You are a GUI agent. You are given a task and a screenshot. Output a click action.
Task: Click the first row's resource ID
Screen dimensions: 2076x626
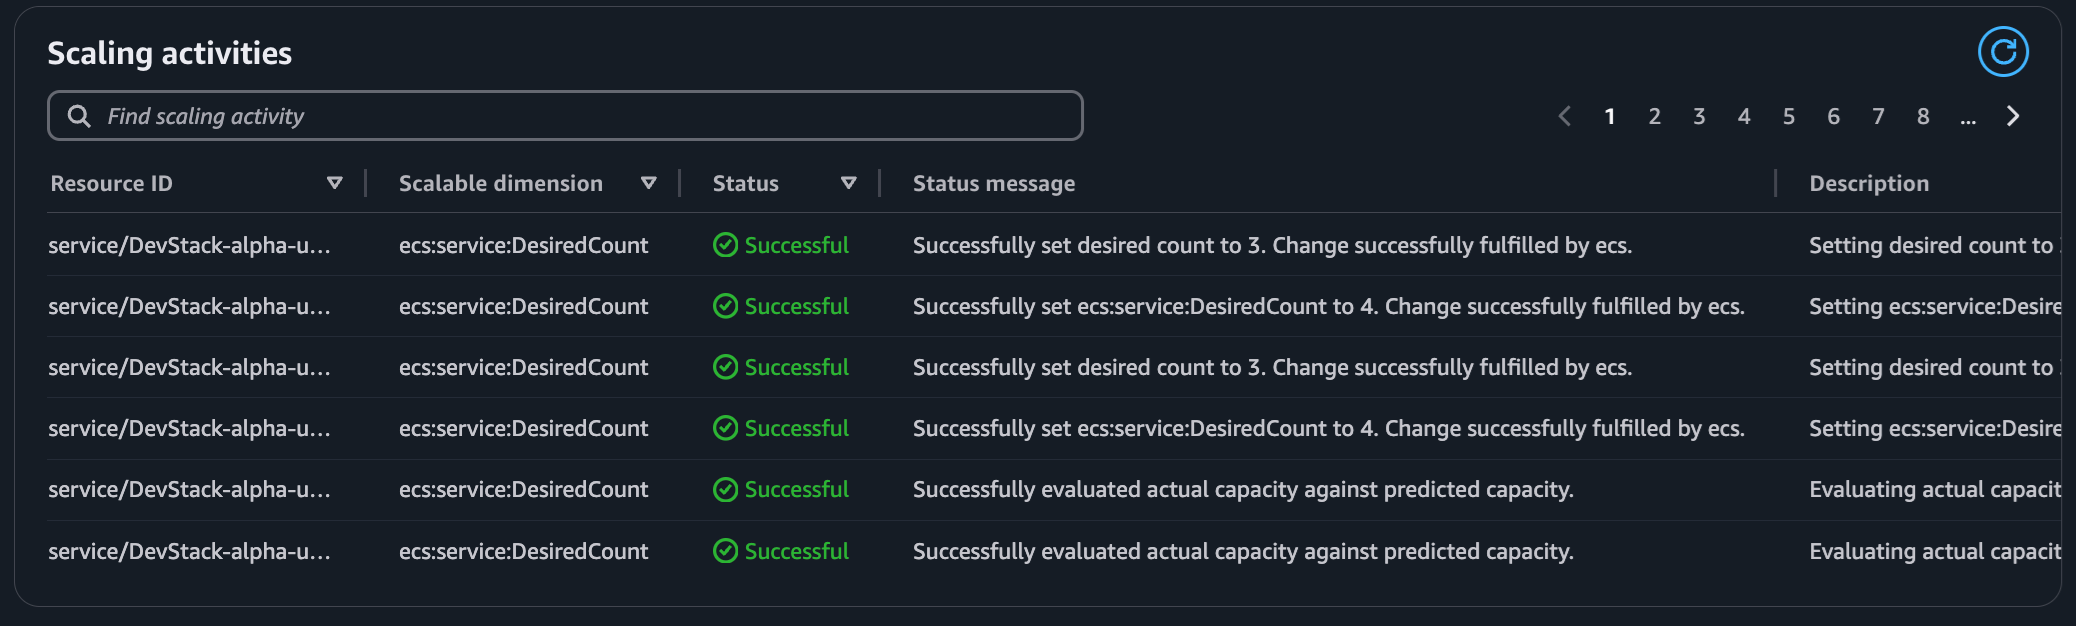pyautogui.click(x=189, y=245)
